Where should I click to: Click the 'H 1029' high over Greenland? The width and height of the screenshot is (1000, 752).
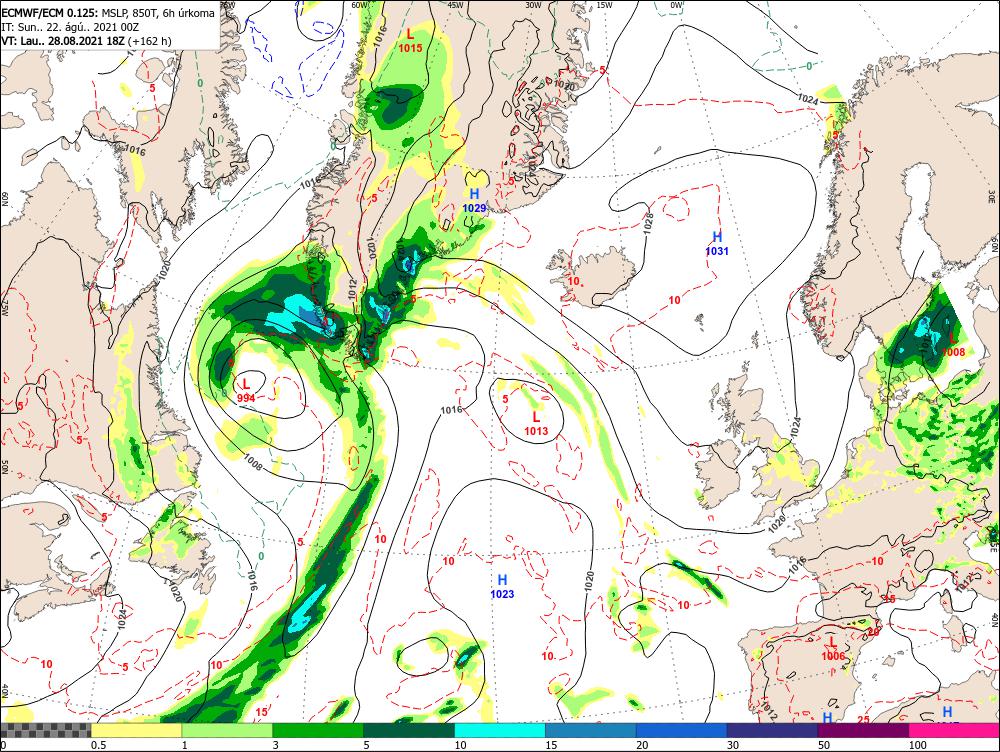[x=474, y=200]
